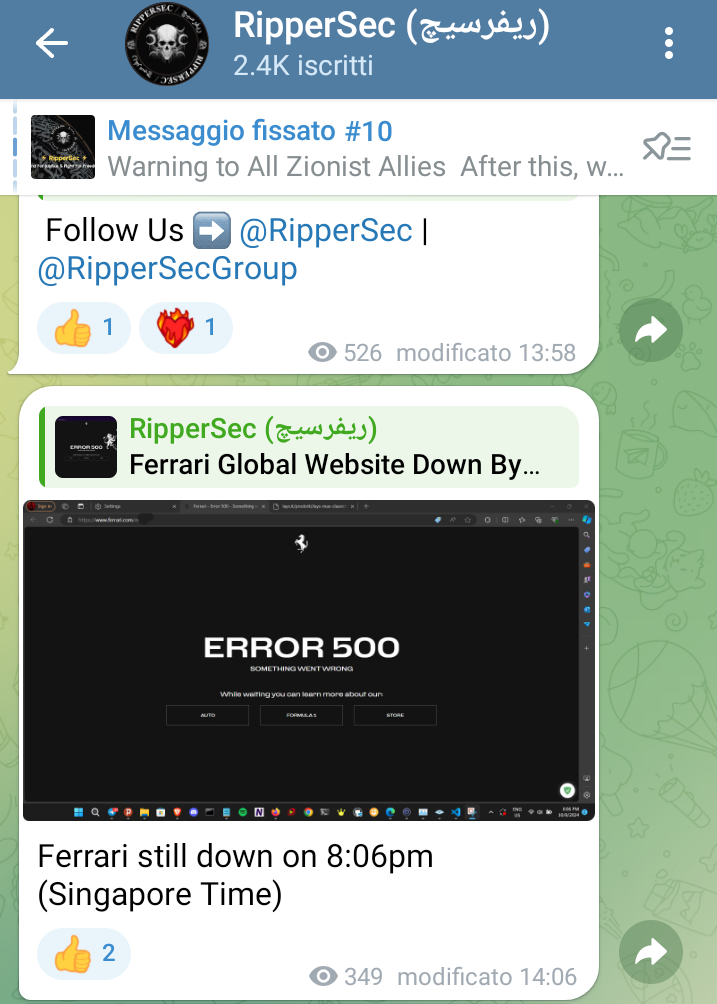Forward the Ferrari still down message
The image size is (717, 1004).
[x=650, y=952]
